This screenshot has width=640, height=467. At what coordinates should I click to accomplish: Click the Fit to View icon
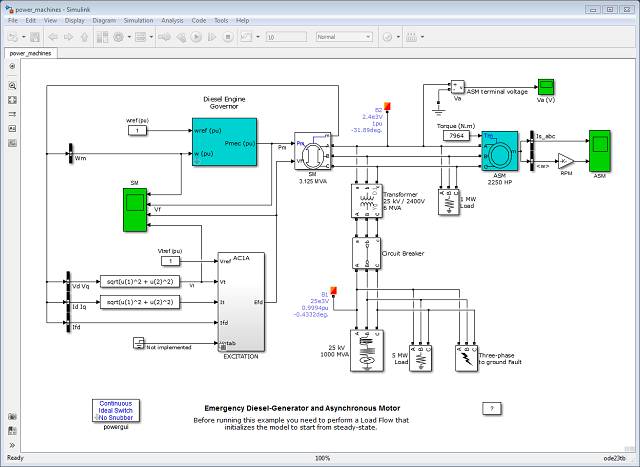coord(13,100)
